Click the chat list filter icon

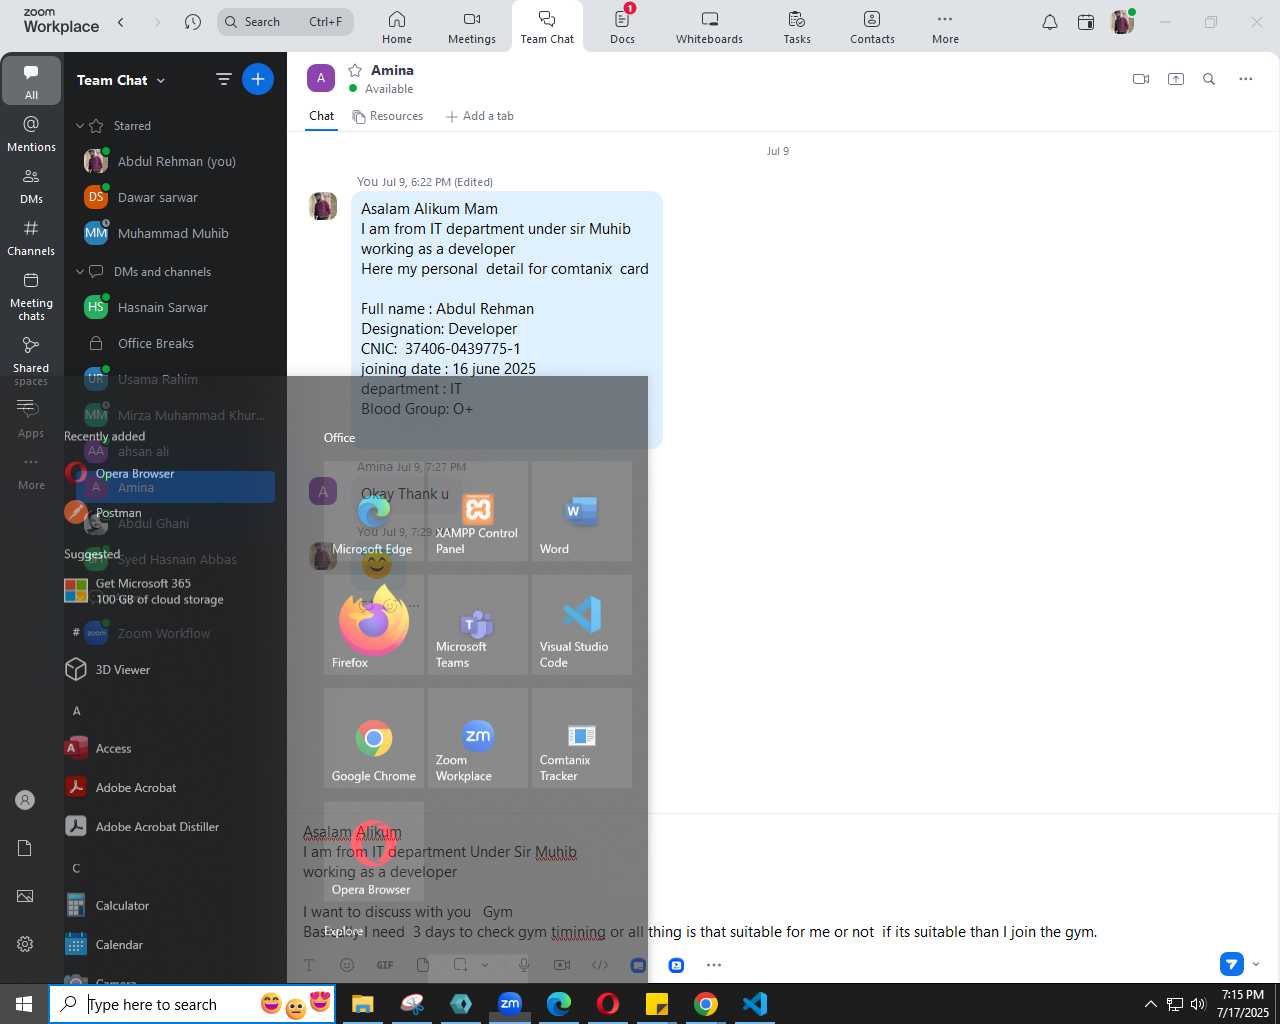[x=224, y=79]
